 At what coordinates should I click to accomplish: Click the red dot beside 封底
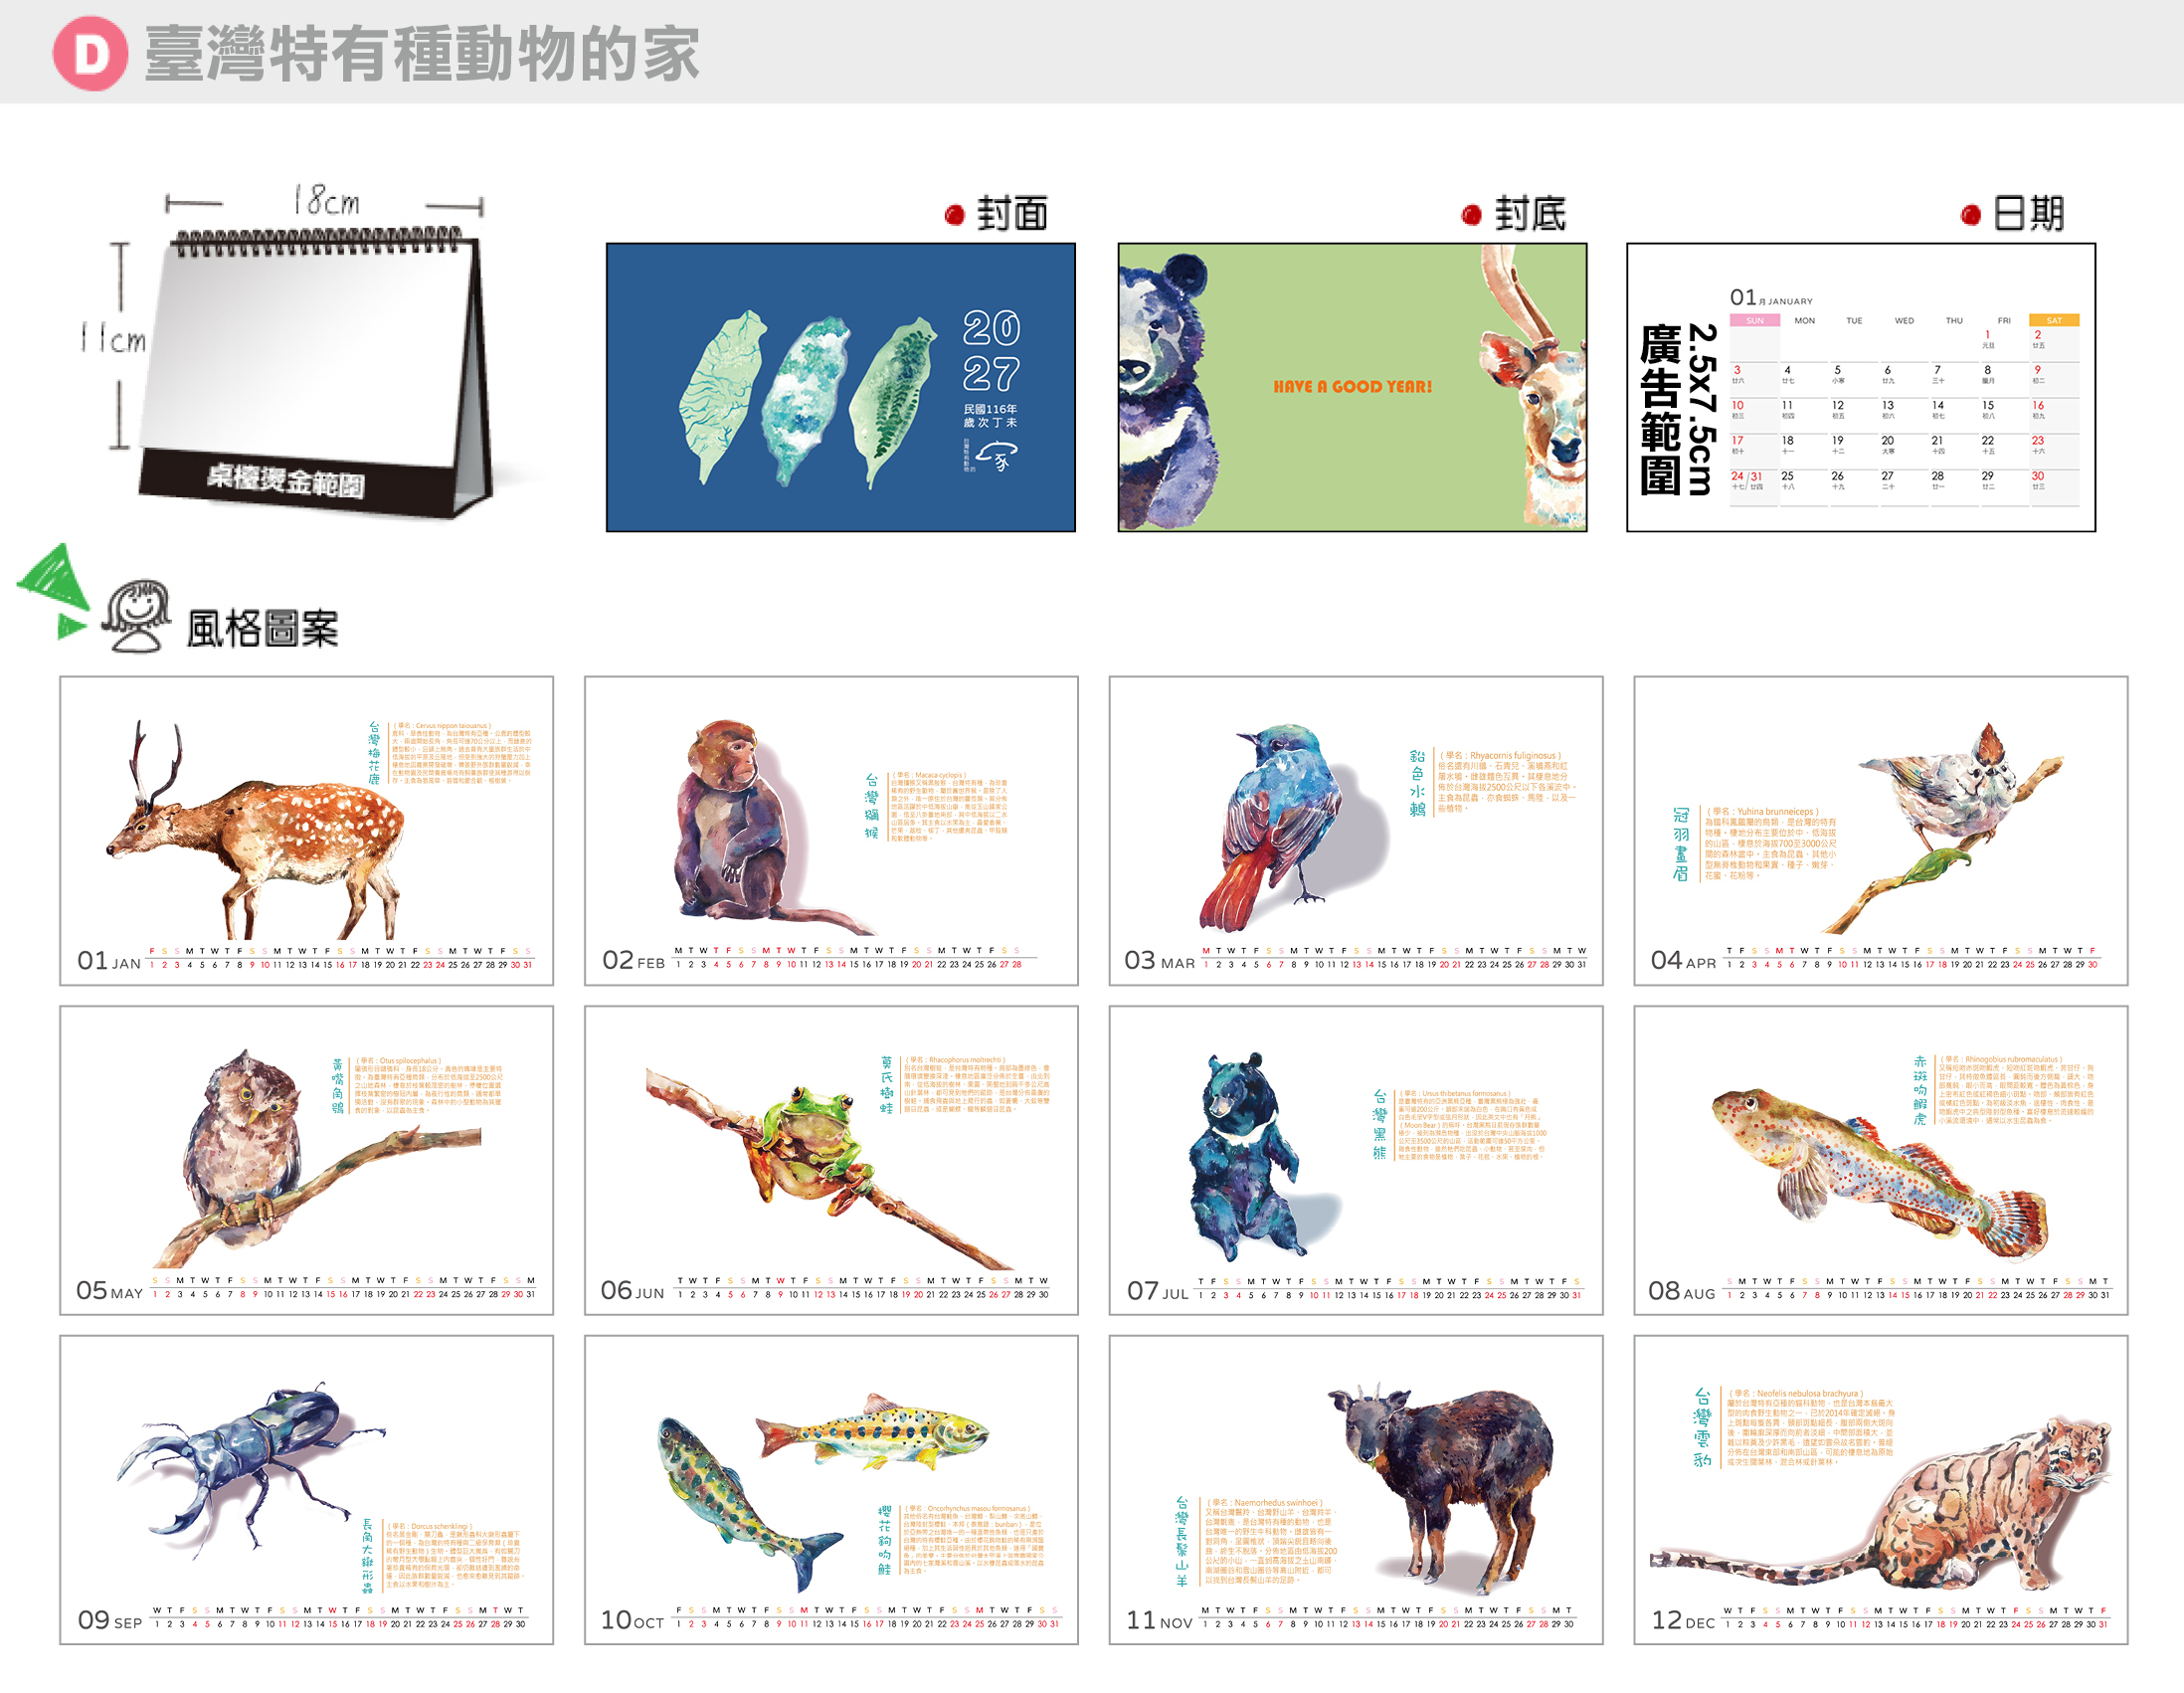[1471, 215]
